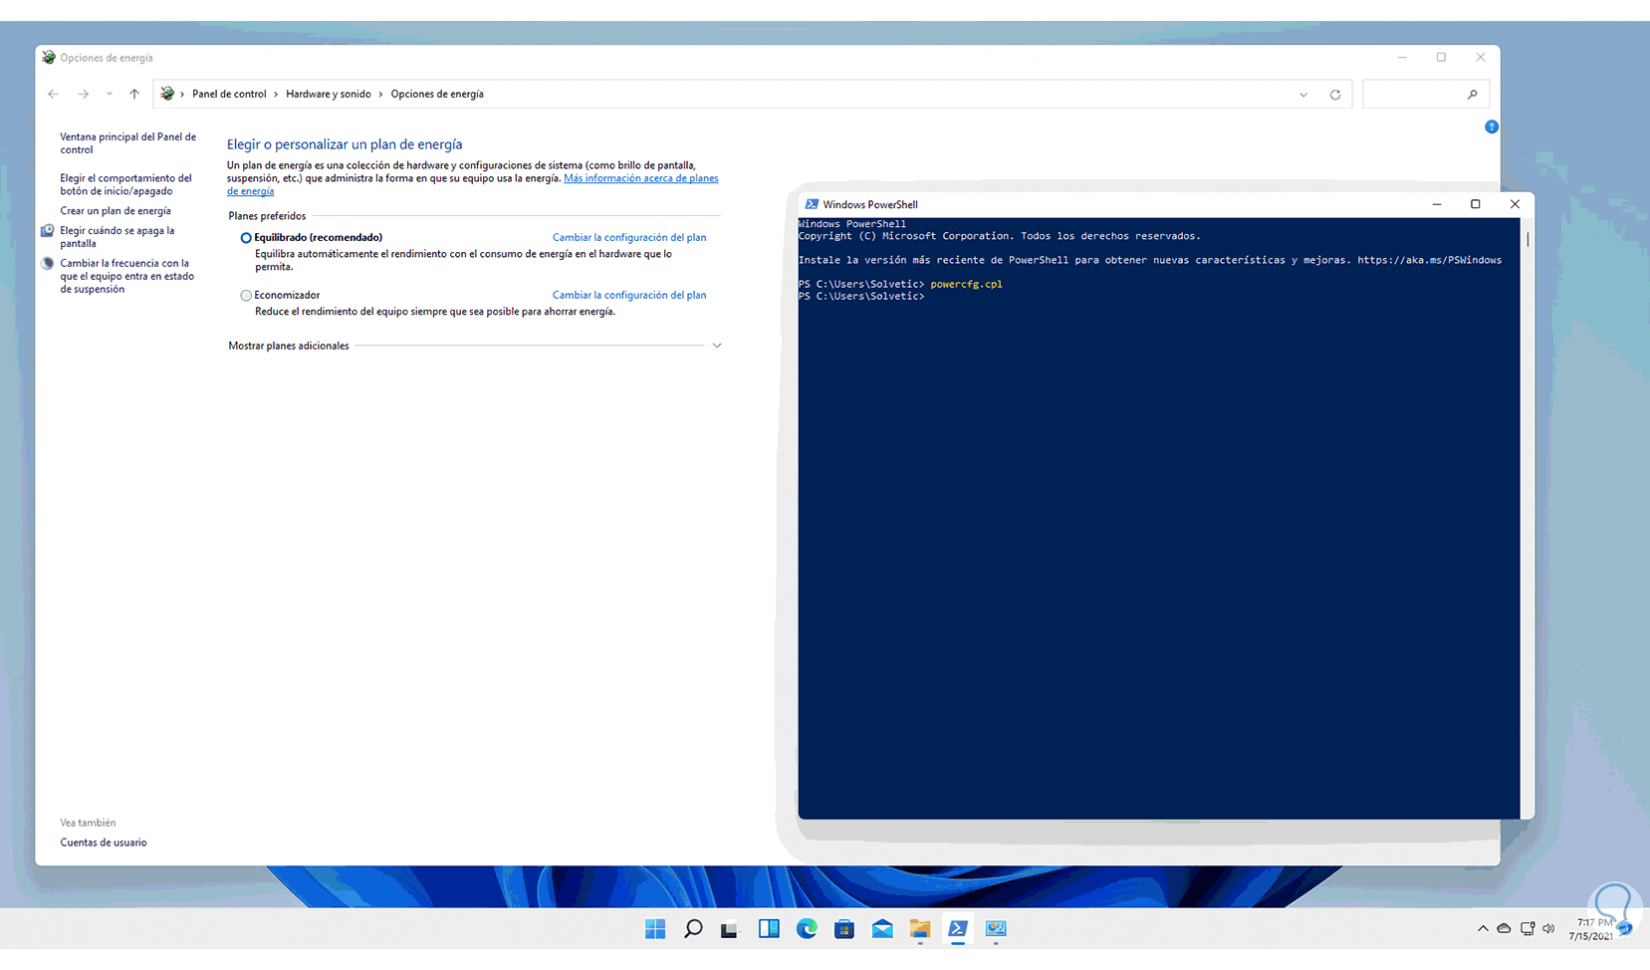Open taskbar Search
Image resolution: width=1650 pixels, height=970 pixels.
[x=693, y=929]
